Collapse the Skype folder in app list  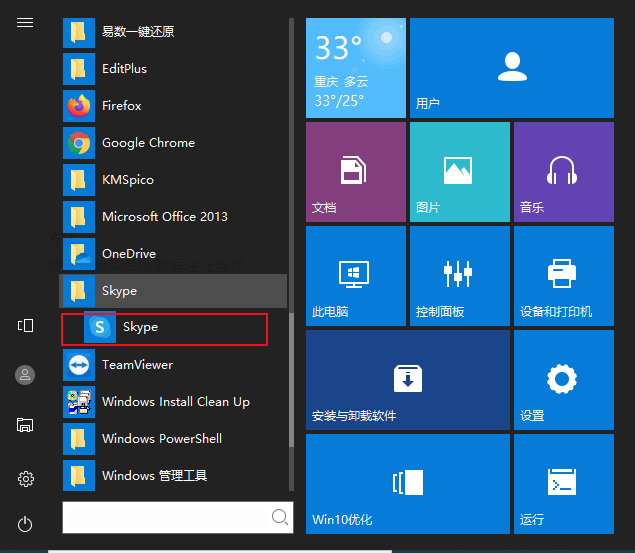point(173,291)
